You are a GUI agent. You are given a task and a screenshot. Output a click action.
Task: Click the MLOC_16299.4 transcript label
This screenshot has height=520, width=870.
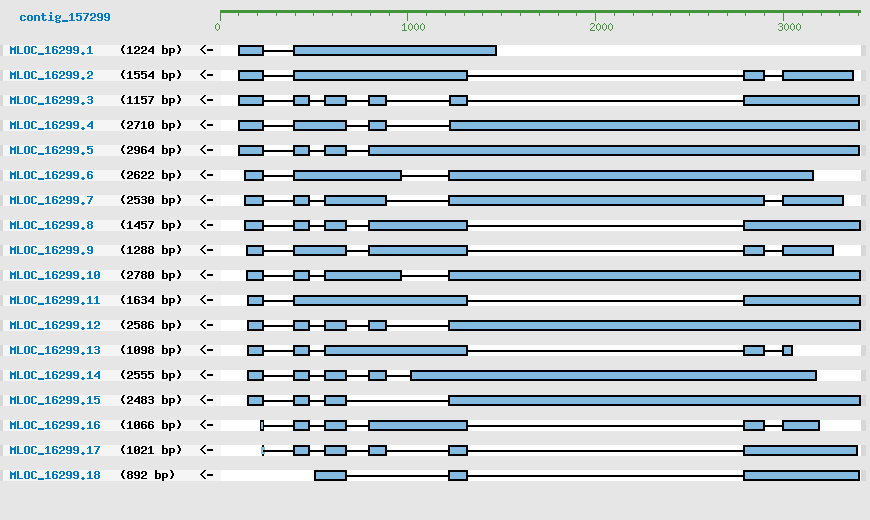tap(51, 125)
